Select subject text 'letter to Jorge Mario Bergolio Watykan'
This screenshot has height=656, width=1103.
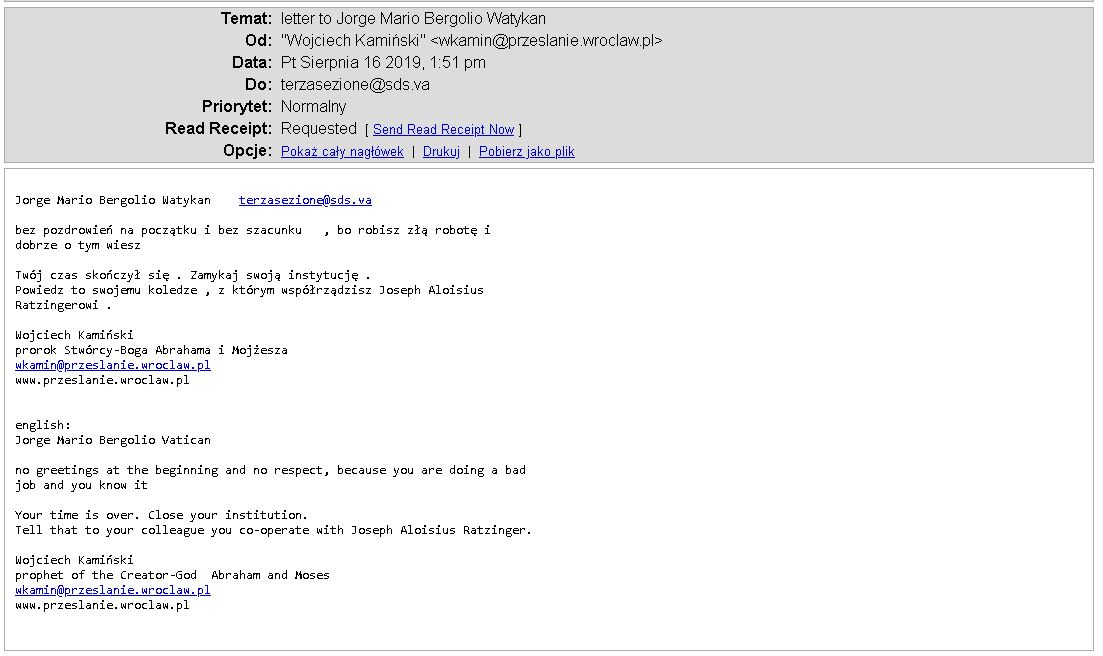tap(413, 19)
